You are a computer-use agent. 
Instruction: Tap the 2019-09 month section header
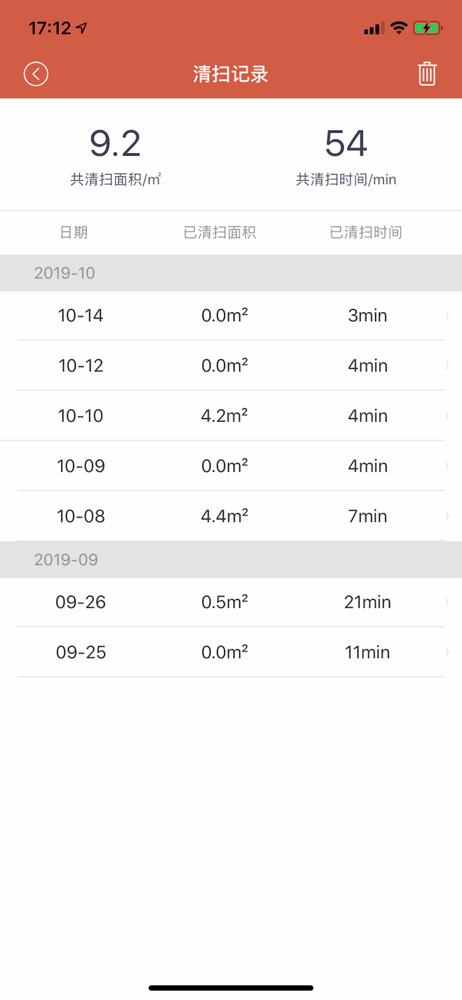pyautogui.click(x=231, y=559)
